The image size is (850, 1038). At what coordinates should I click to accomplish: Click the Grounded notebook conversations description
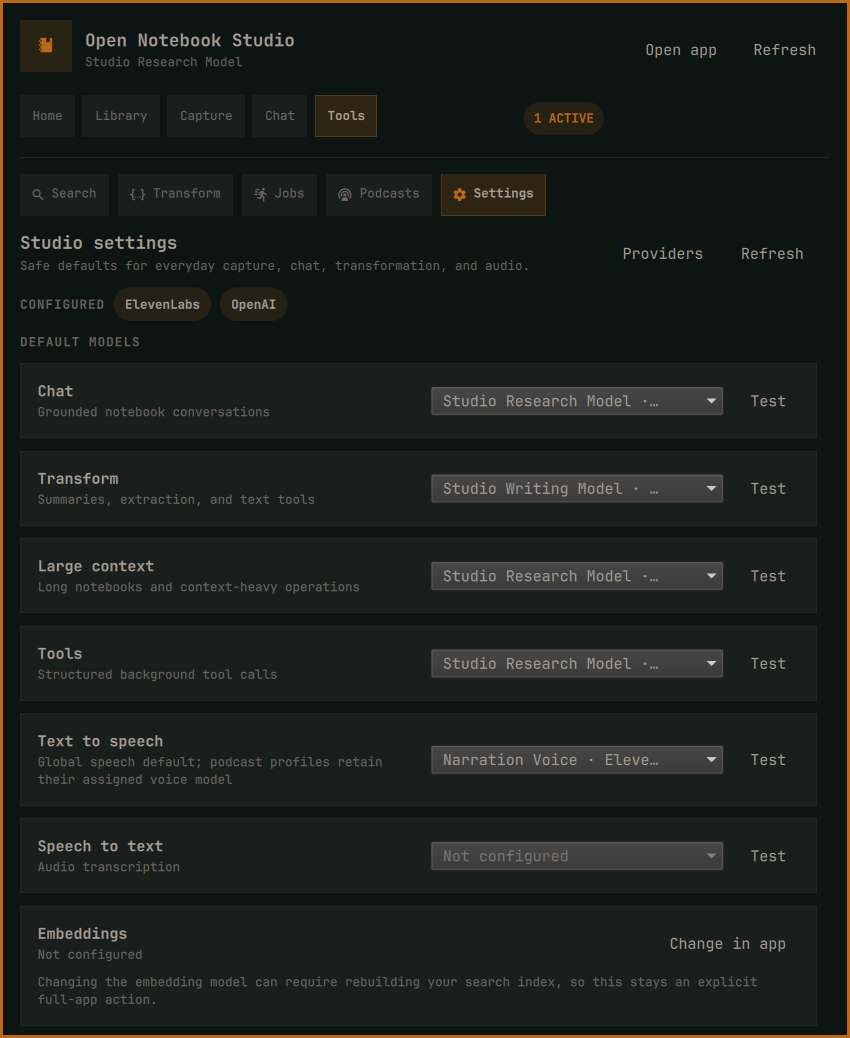154,412
